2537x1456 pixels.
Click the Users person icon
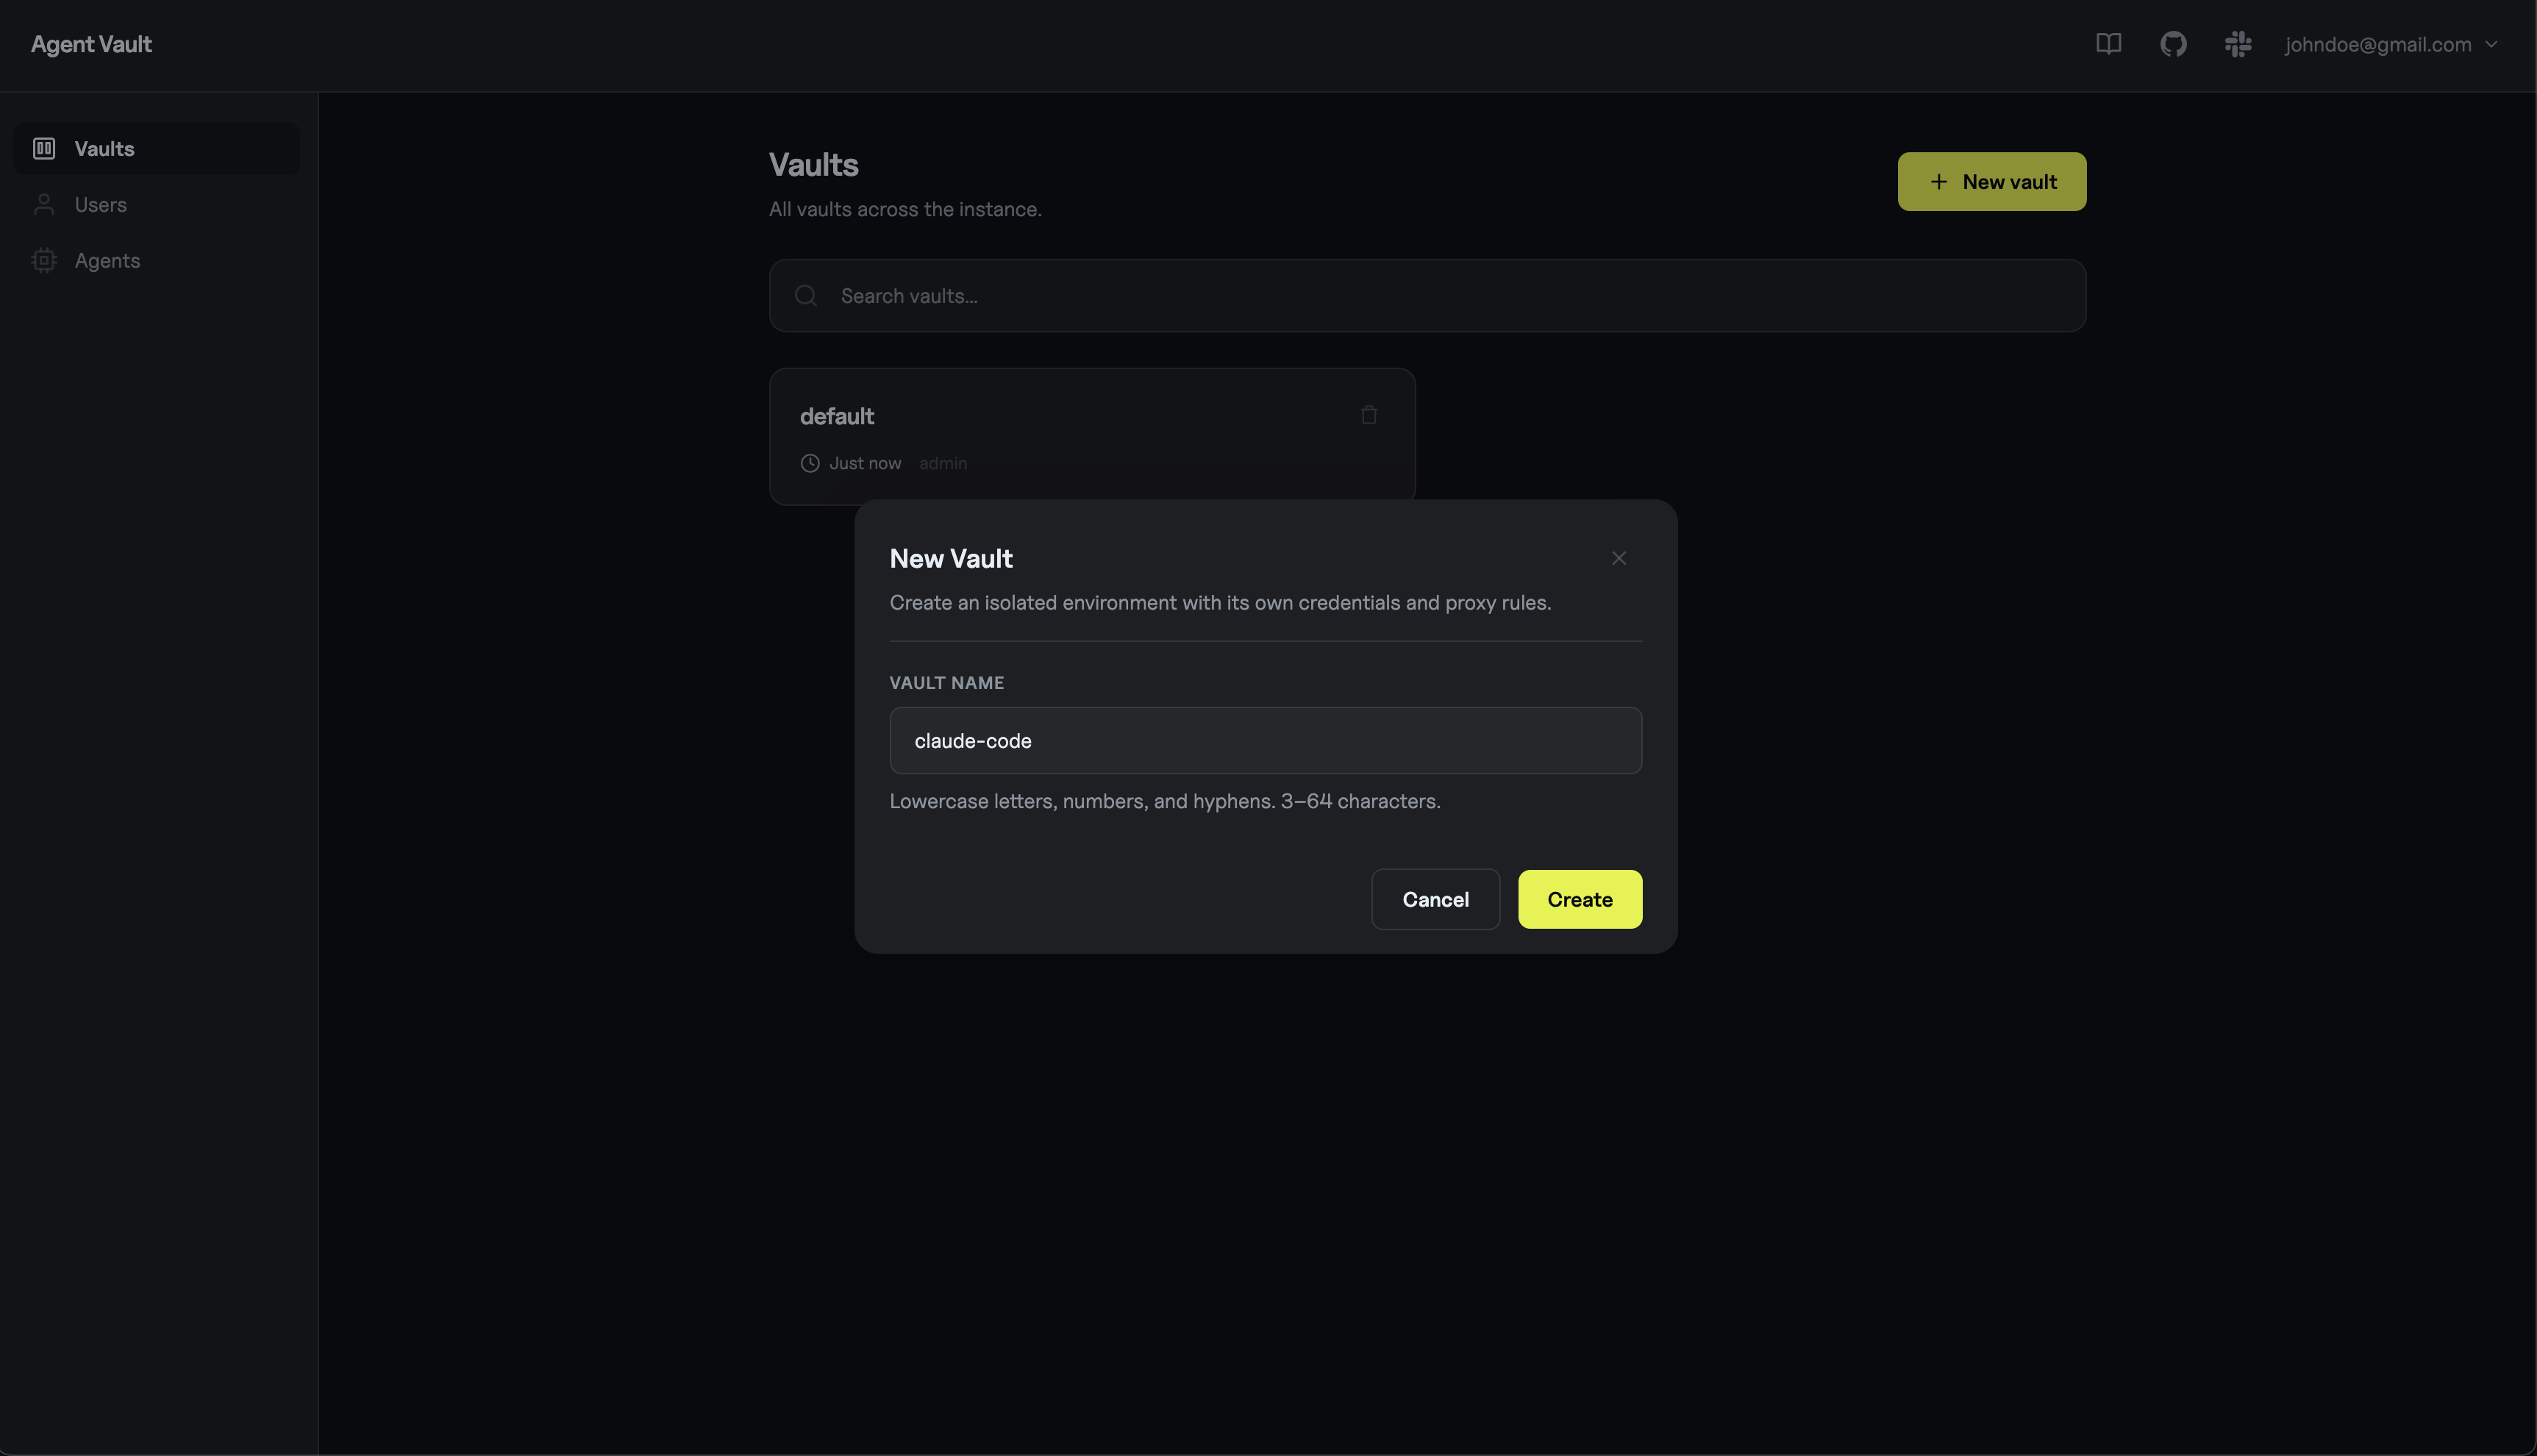(x=44, y=204)
